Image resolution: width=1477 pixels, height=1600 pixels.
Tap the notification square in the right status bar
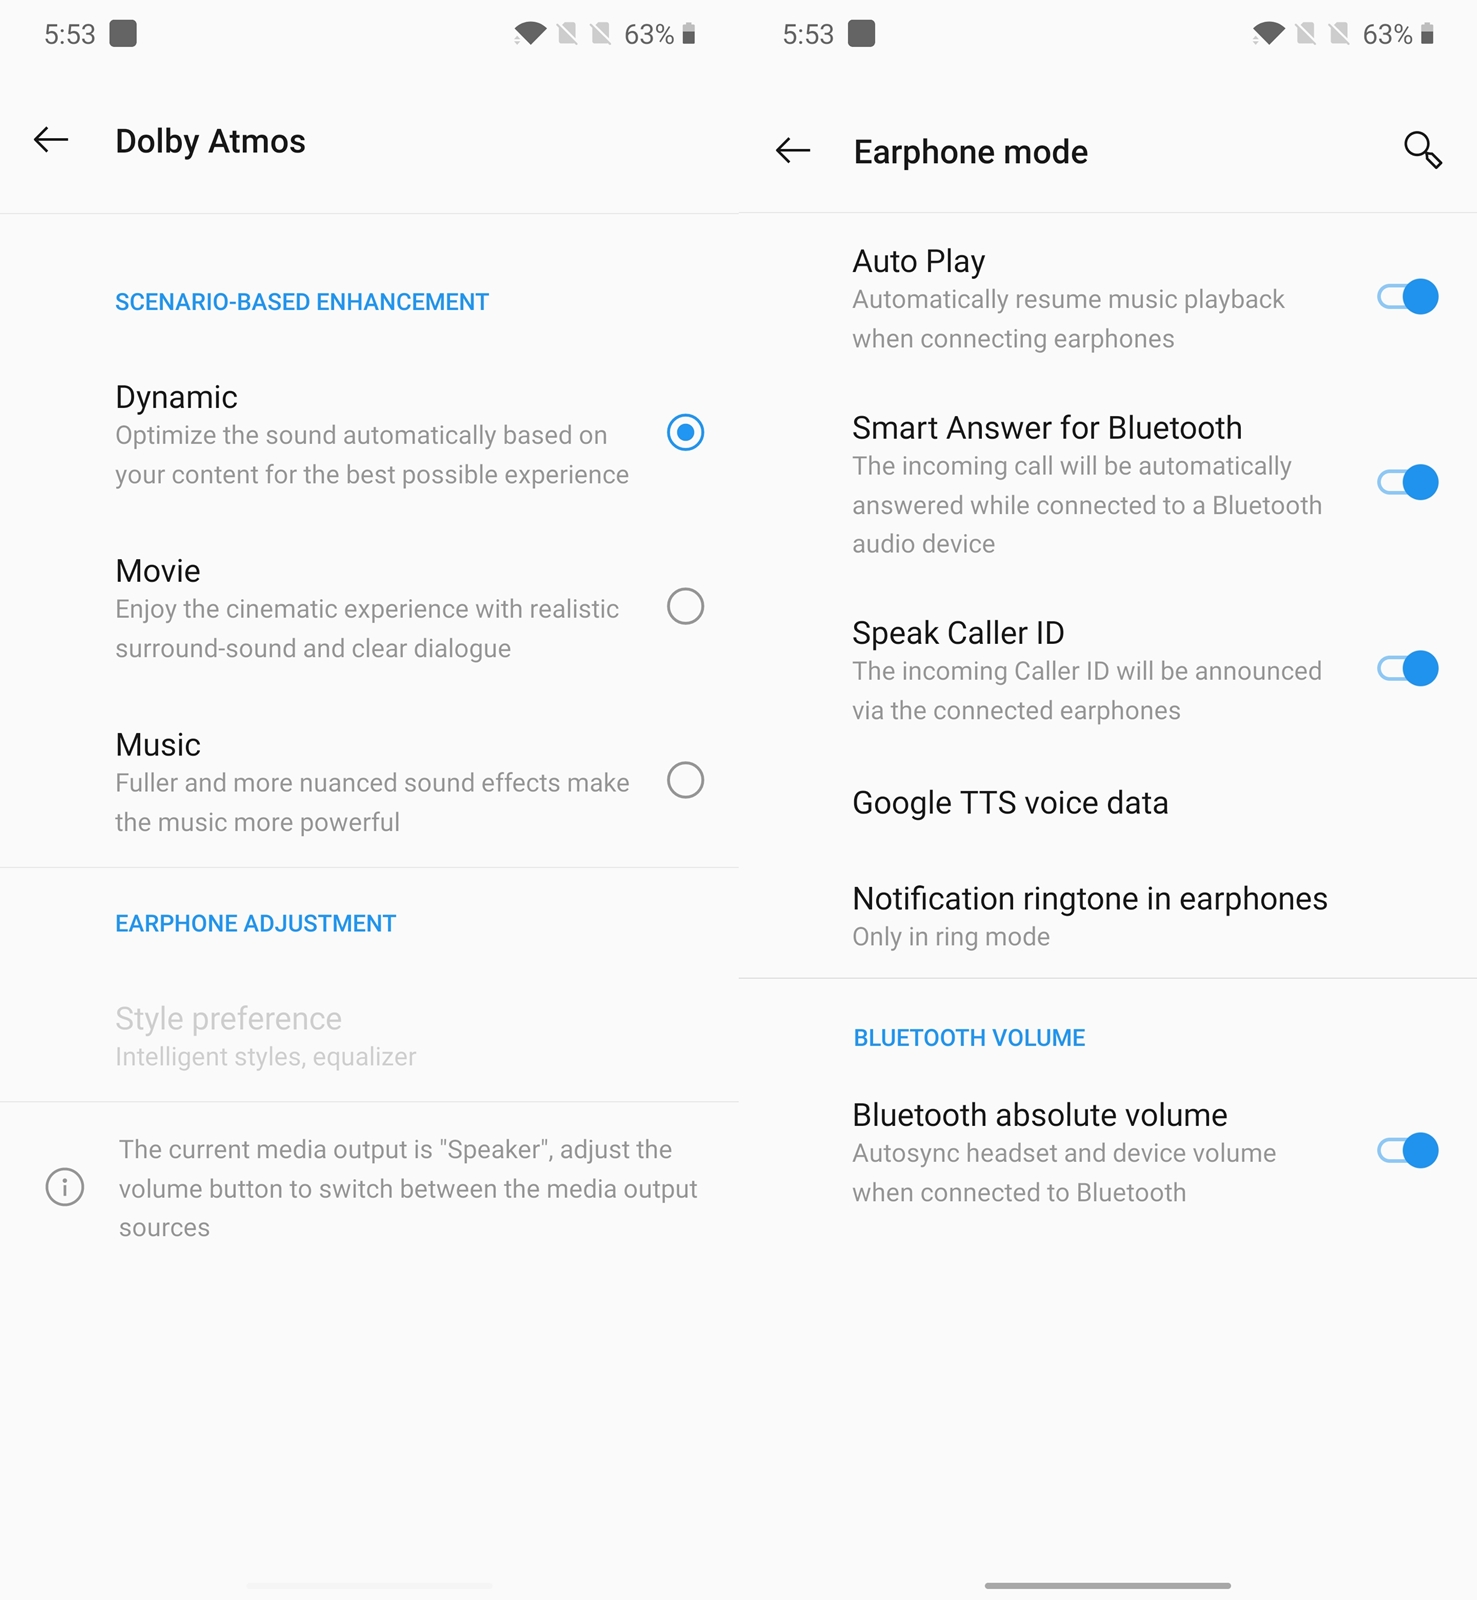[861, 34]
